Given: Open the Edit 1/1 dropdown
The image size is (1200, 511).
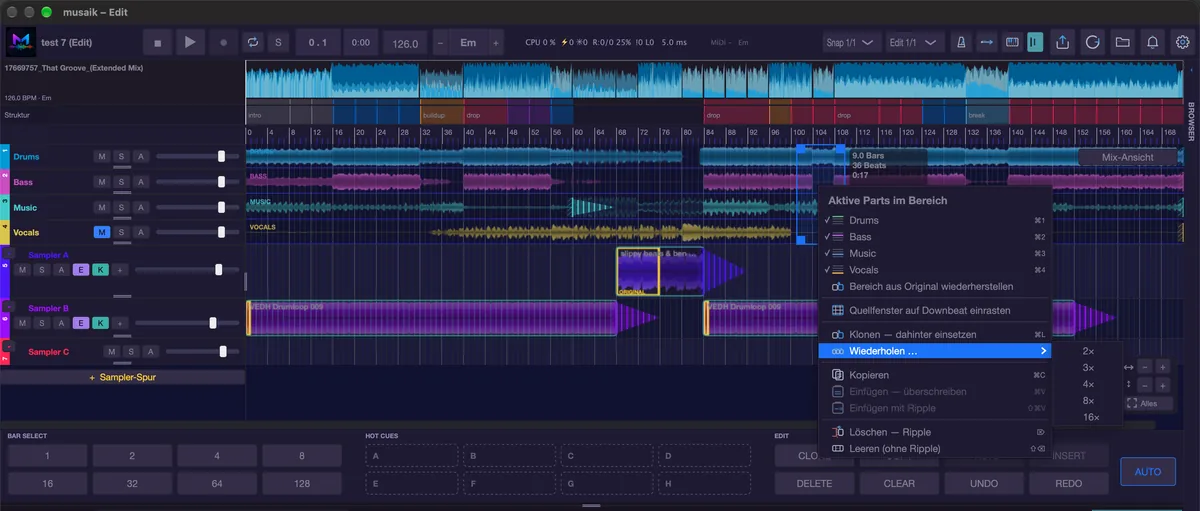Looking at the screenshot, I should tap(915, 43).
